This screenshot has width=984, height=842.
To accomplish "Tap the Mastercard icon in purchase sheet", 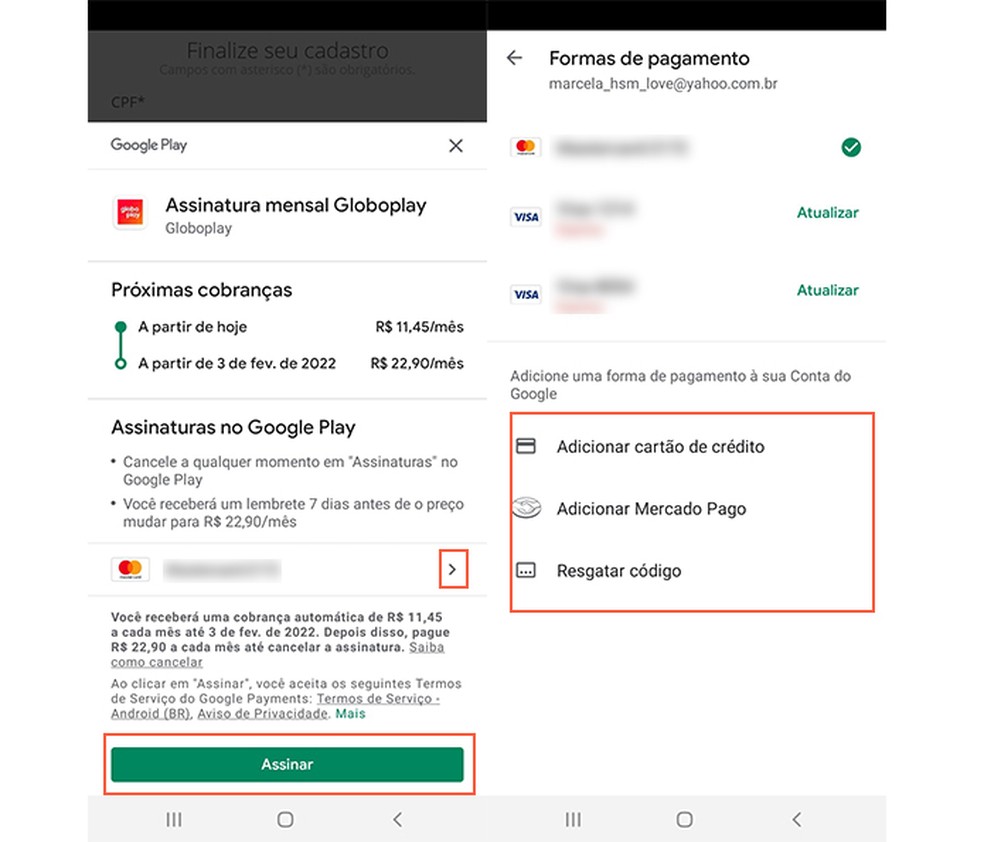I will click(x=131, y=569).
